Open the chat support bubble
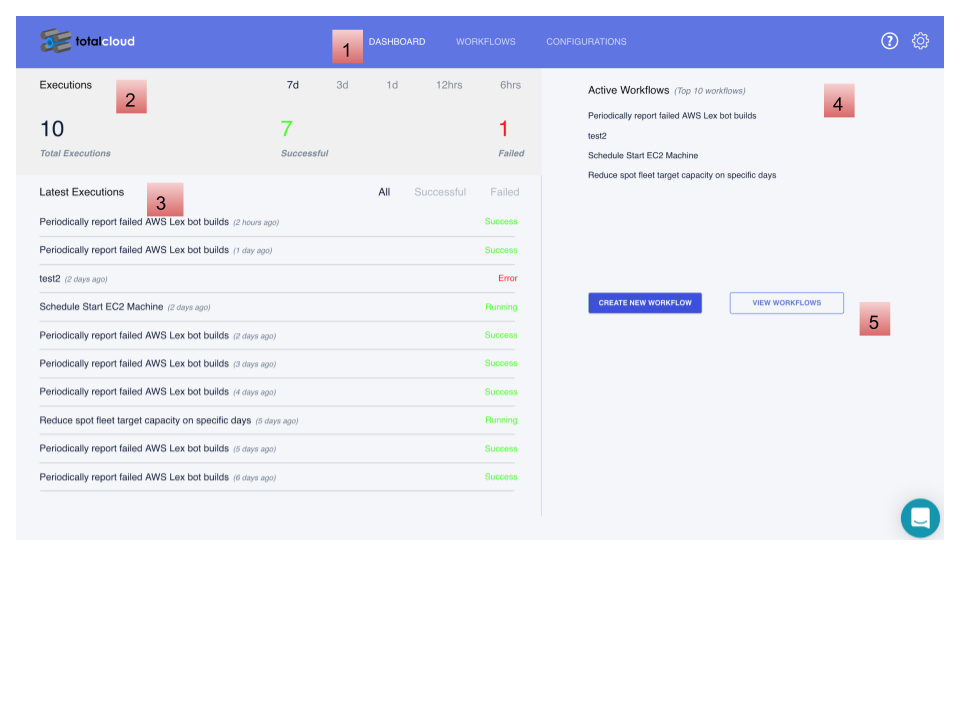This screenshot has height=720, width=960. pyautogui.click(x=920, y=518)
